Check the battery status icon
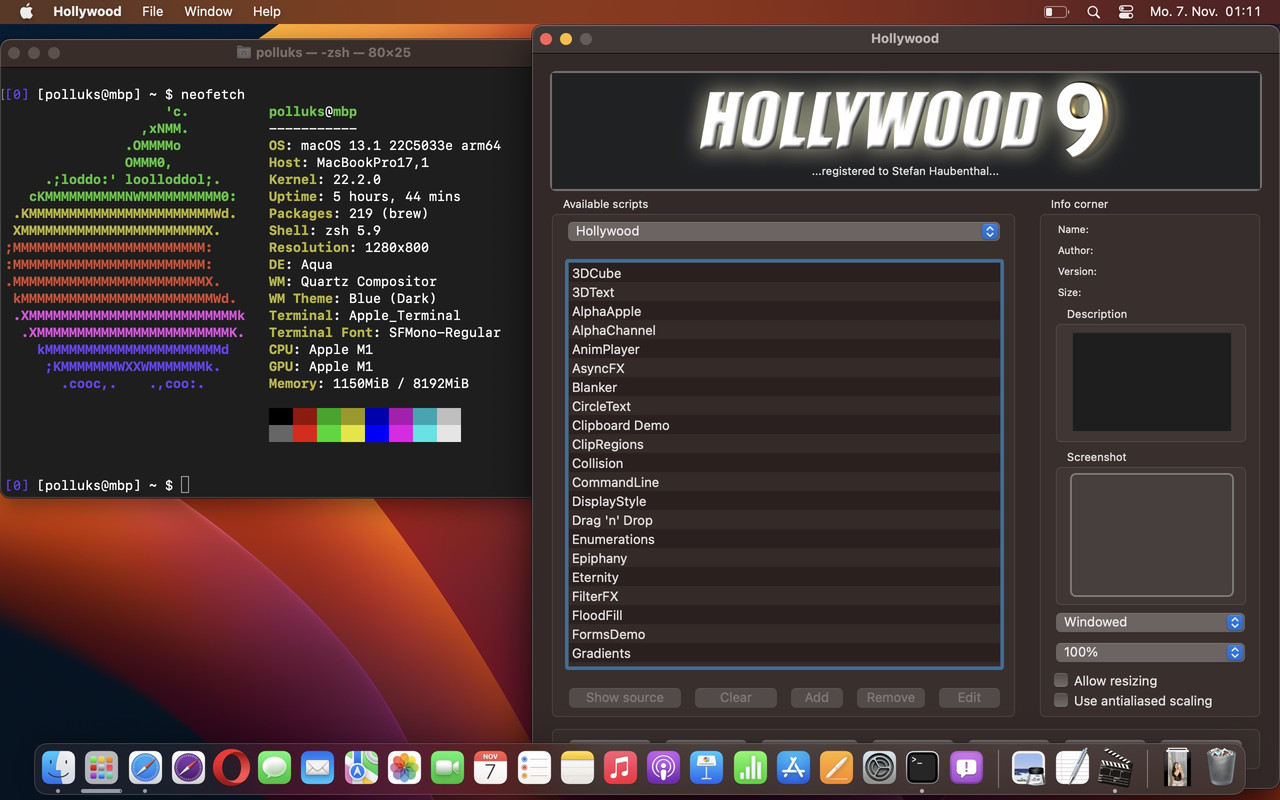The width and height of the screenshot is (1280, 800). (1056, 12)
